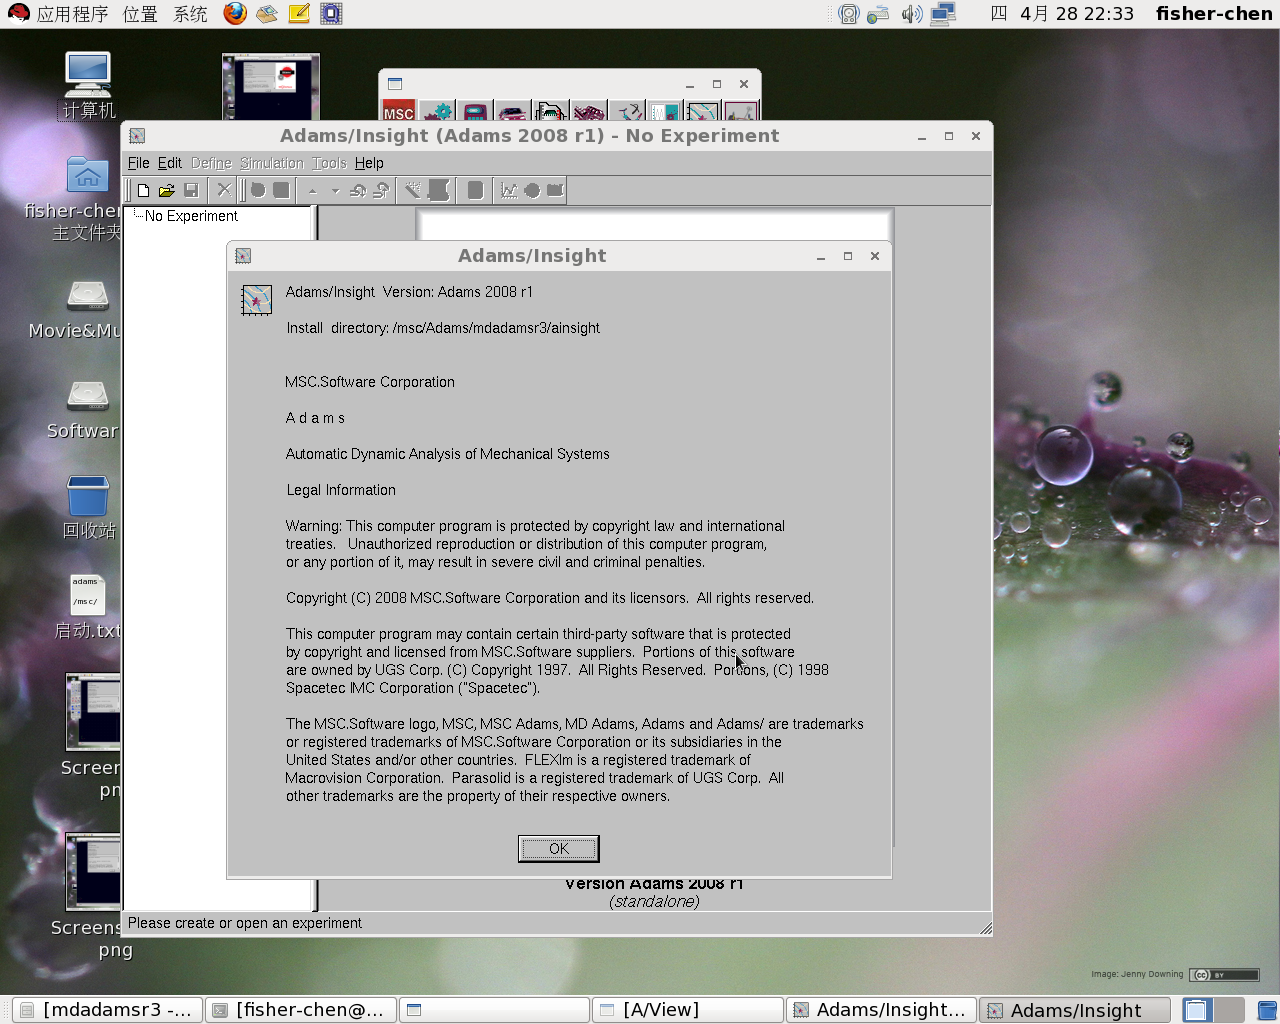The width and height of the screenshot is (1280, 1024).
Task: Click the second greyed promote arrow icon
Action: click(381, 190)
